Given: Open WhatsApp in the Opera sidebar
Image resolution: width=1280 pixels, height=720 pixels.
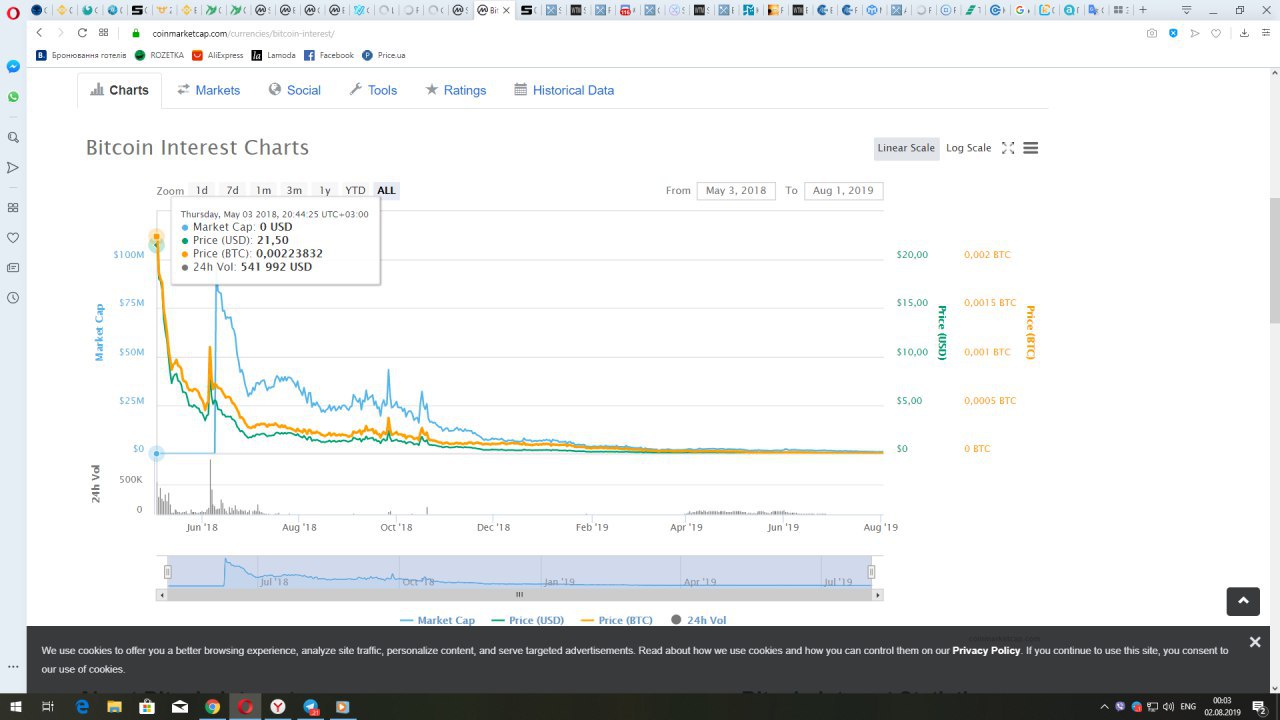Looking at the screenshot, I should coord(13,97).
